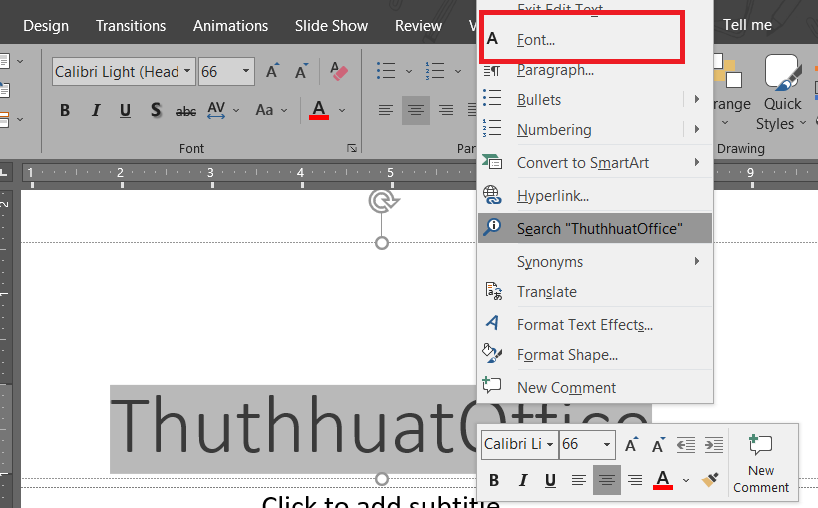Click Search "ThuthhuatOffice" menu entry
This screenshot has width=818, height=508.
pyautogui.click(x=595, y=228)
